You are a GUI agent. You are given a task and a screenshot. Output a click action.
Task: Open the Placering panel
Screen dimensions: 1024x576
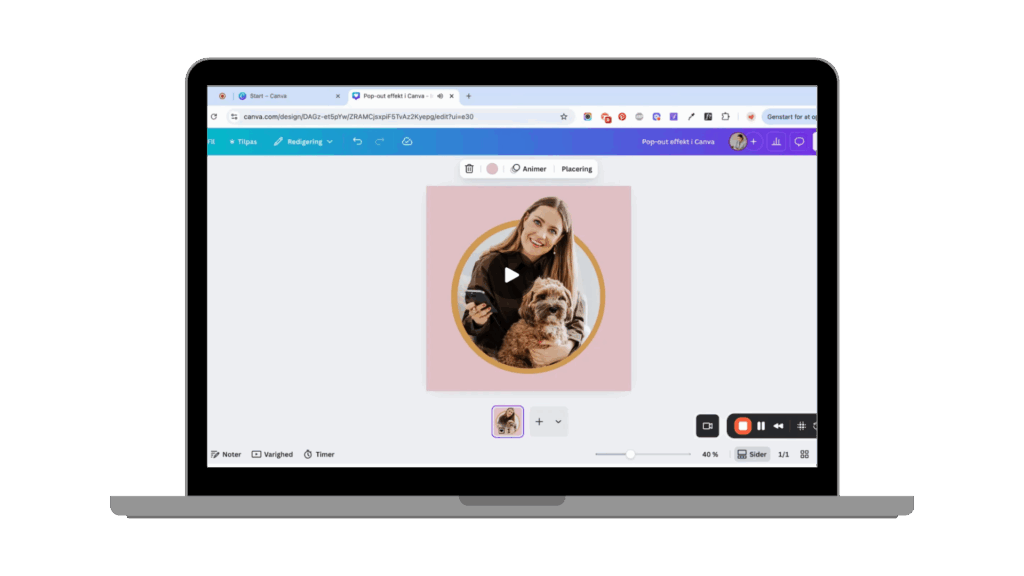click(577, 169)
